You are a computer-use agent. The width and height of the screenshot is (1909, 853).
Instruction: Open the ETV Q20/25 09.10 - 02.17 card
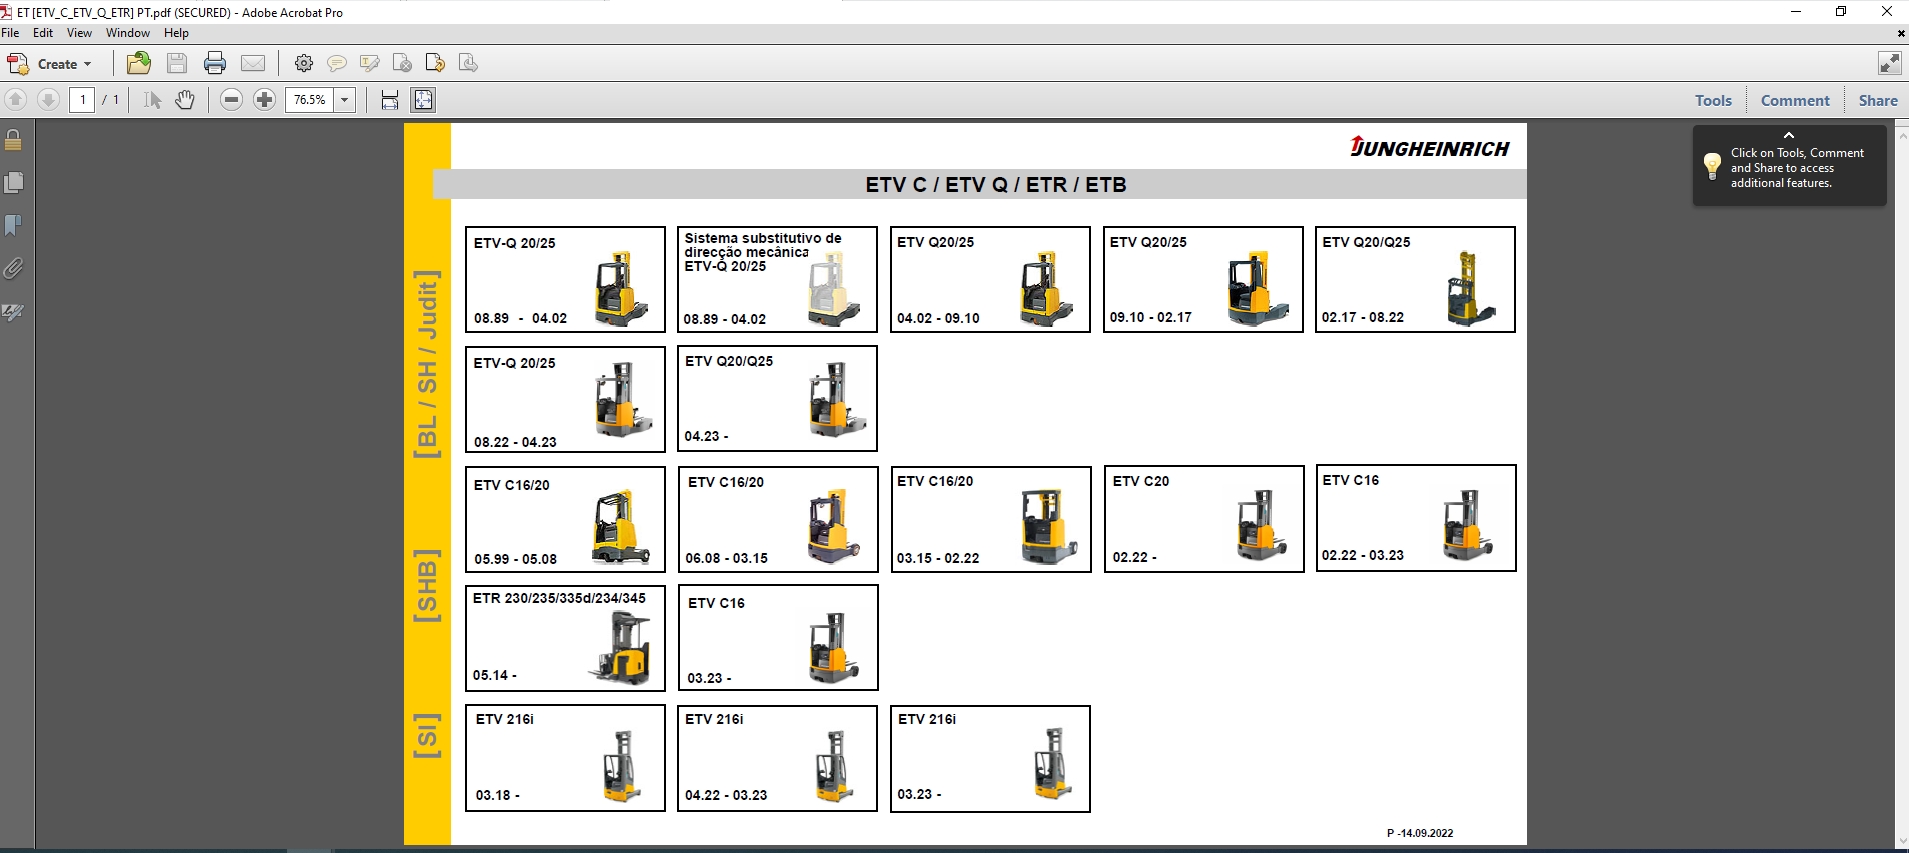coord(1203,280)
